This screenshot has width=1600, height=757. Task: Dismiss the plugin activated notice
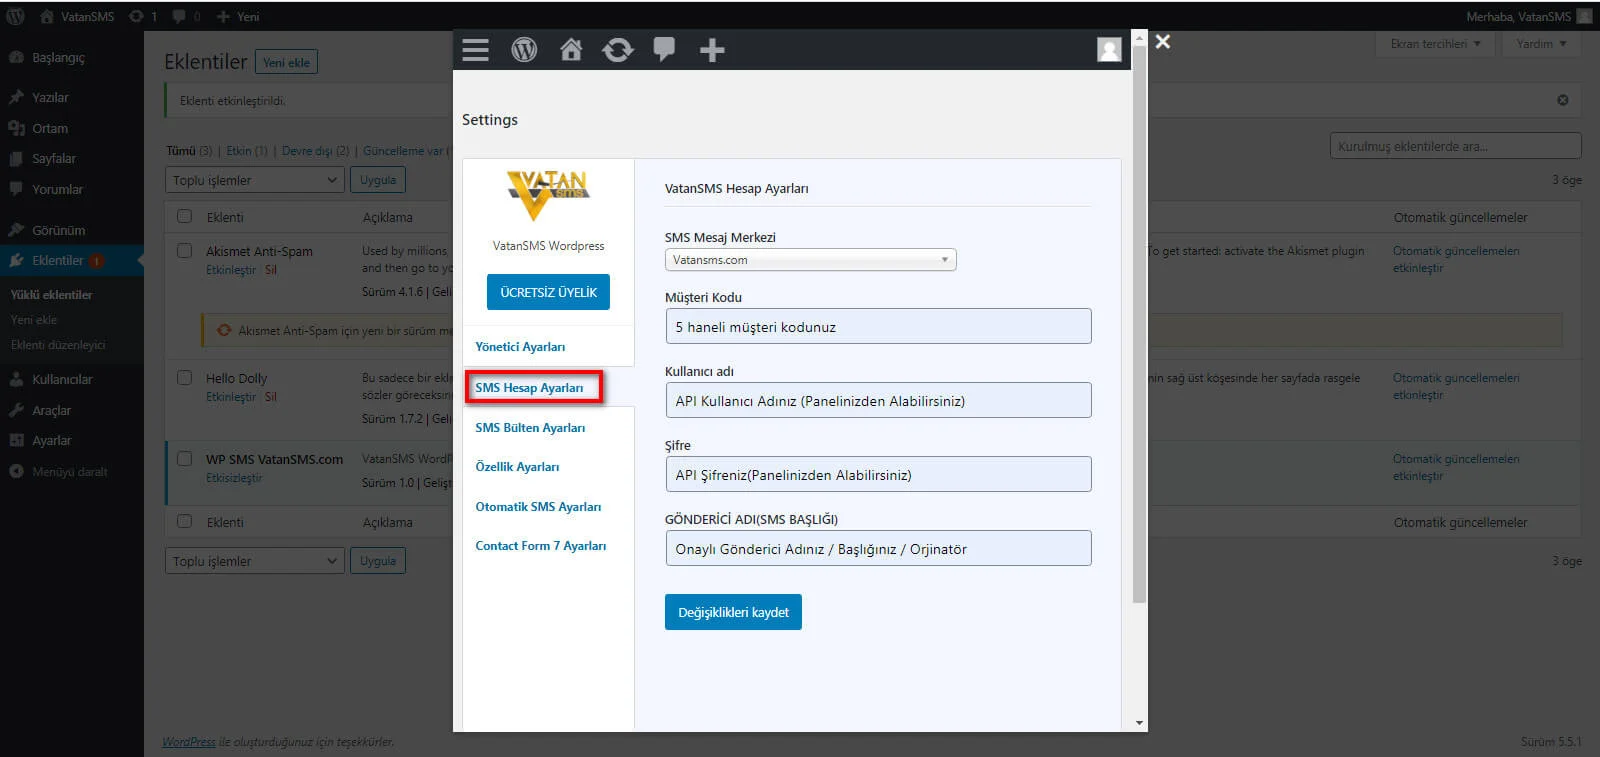pyautogui.click(x=1563, y=100)
